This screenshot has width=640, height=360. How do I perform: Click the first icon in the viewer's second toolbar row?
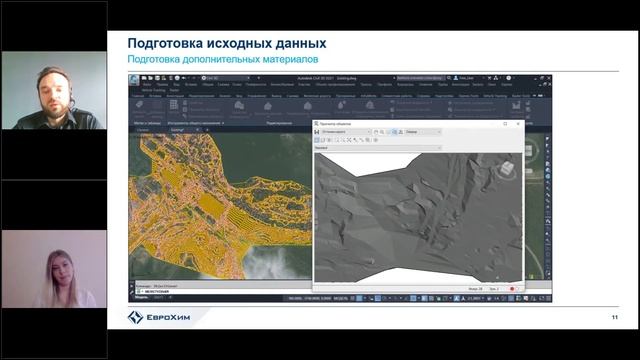[317, 140]
